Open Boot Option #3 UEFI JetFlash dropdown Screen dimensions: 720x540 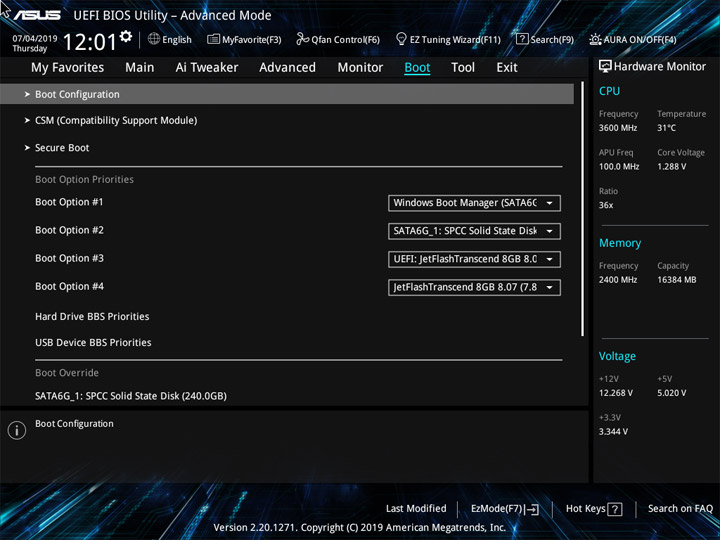click(474, 259)
